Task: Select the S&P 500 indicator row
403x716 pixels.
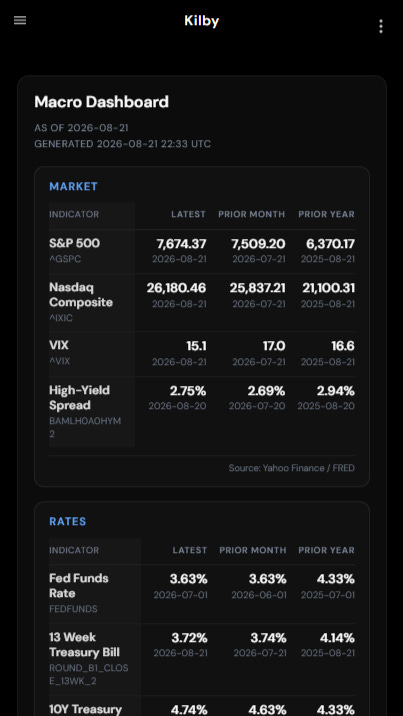Action: [x=202, y=251]
